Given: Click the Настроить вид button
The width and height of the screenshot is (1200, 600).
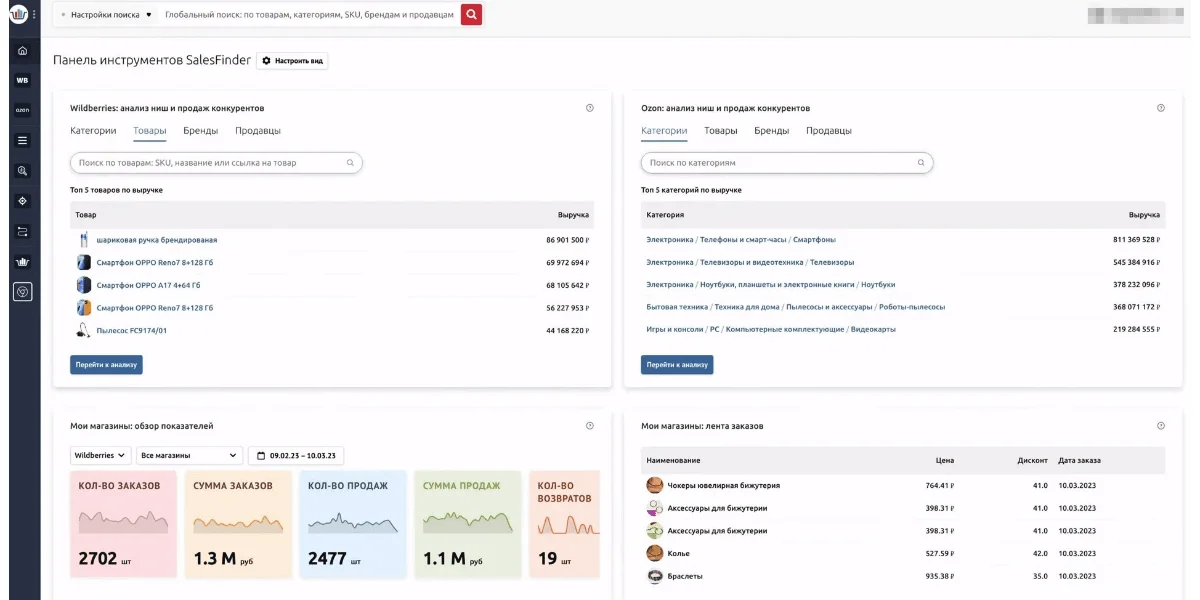Looking at the screenshot, I should pyautogui.click(x=292, y=61).
